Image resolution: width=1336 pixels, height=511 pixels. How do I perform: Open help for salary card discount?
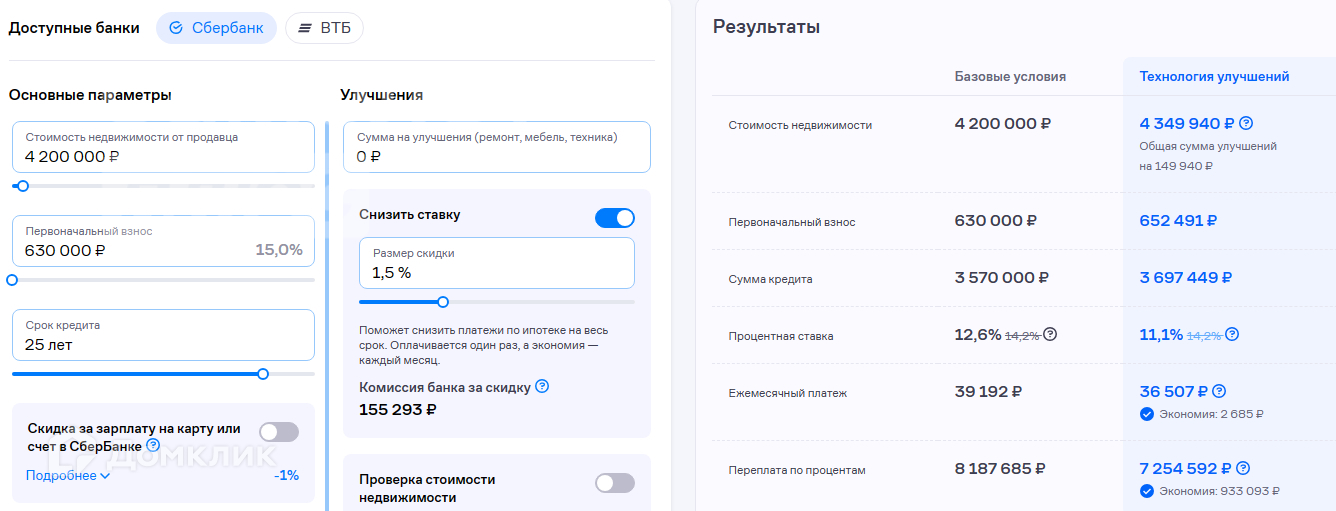click(153, 445)
